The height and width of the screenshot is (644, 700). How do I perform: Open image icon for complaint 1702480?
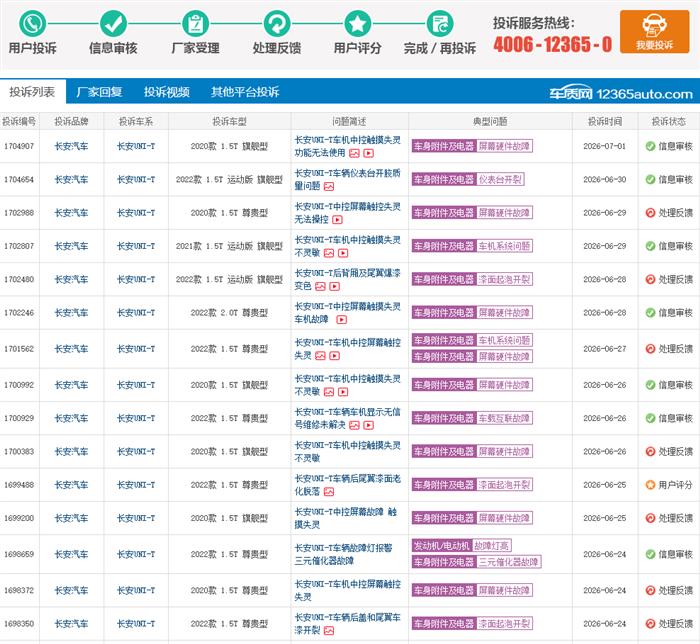320,287
